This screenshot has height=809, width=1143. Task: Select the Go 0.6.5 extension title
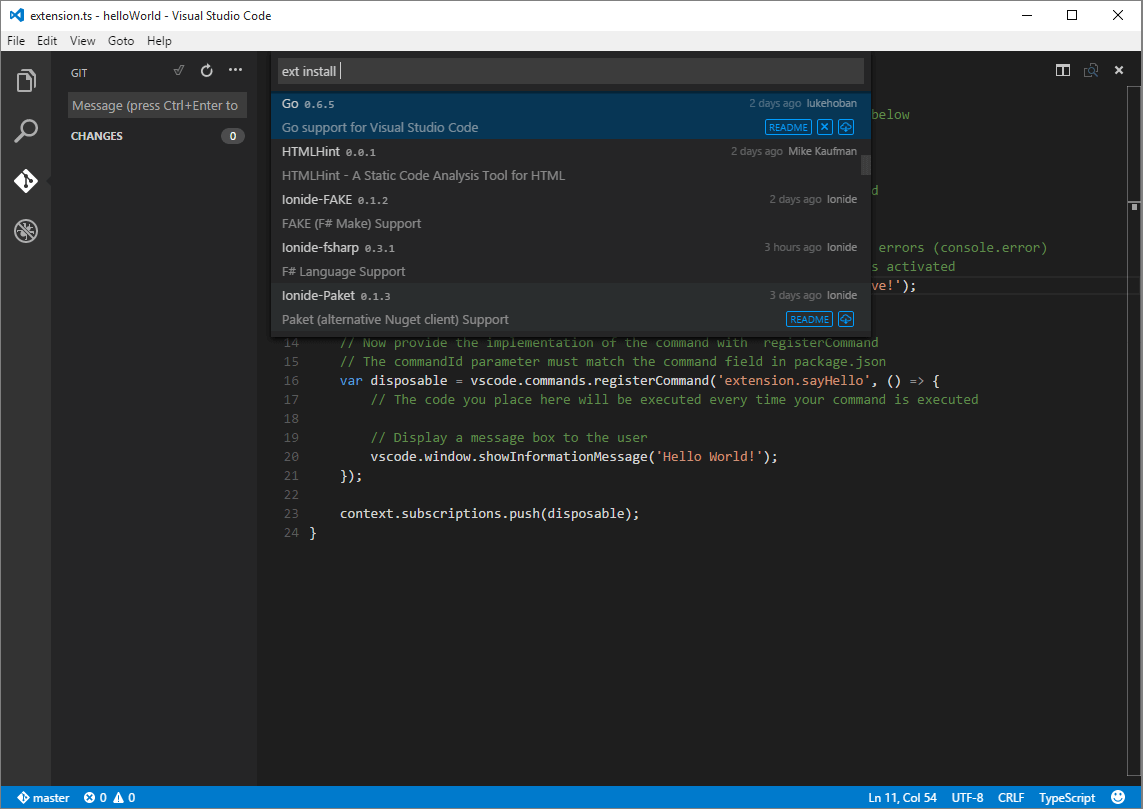pos(308,103)
